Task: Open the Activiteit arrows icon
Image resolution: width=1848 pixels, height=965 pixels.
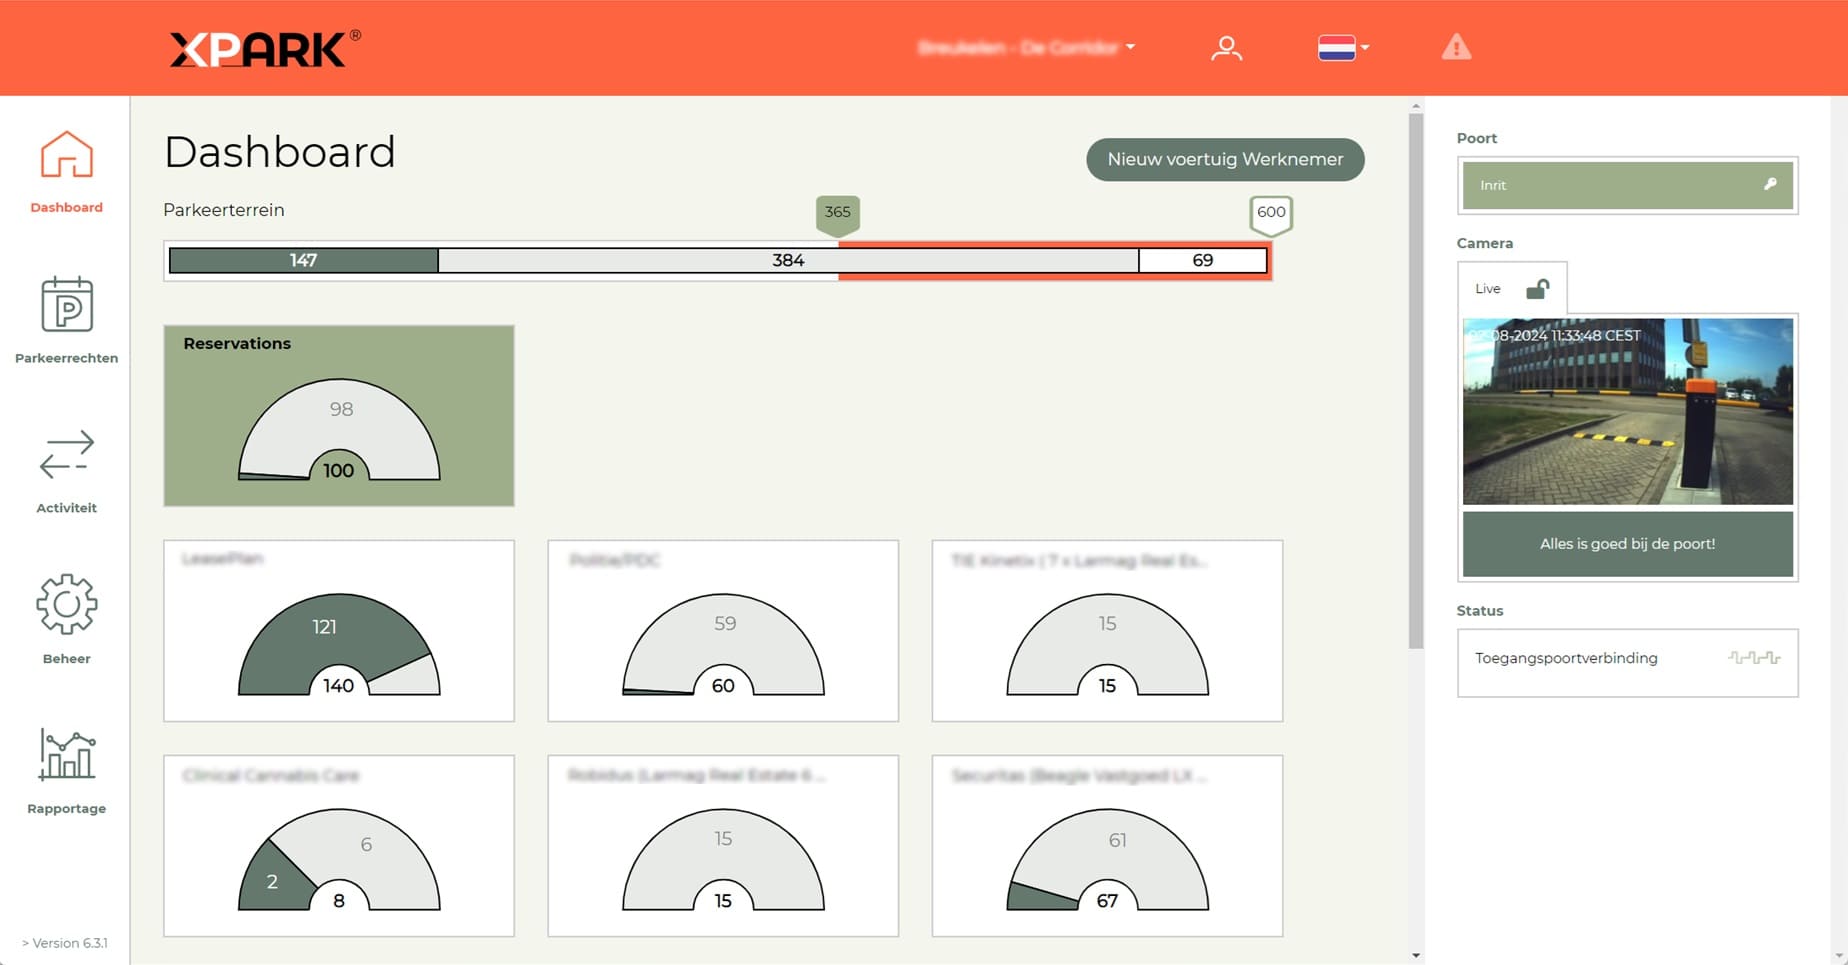Action: click(x=66, y=455)
